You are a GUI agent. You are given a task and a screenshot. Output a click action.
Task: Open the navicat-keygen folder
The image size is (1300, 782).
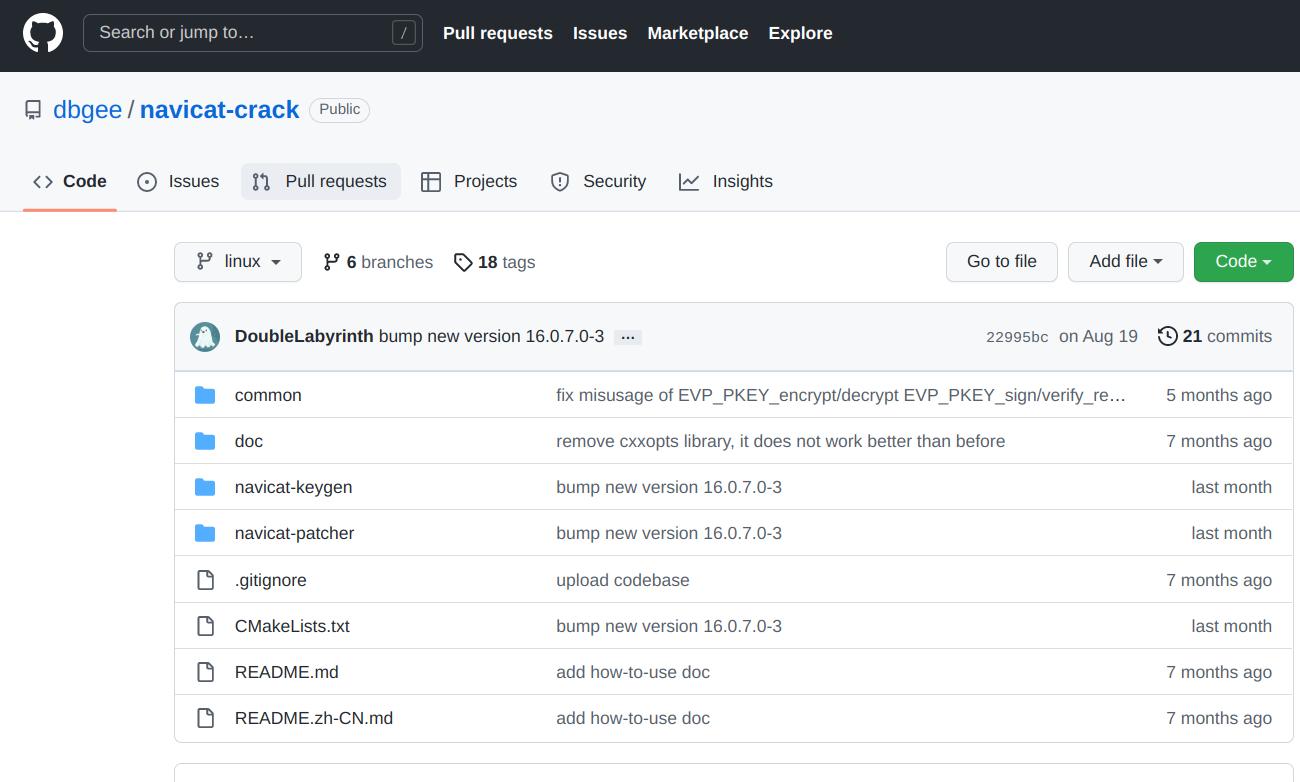(x=294, y=487)
